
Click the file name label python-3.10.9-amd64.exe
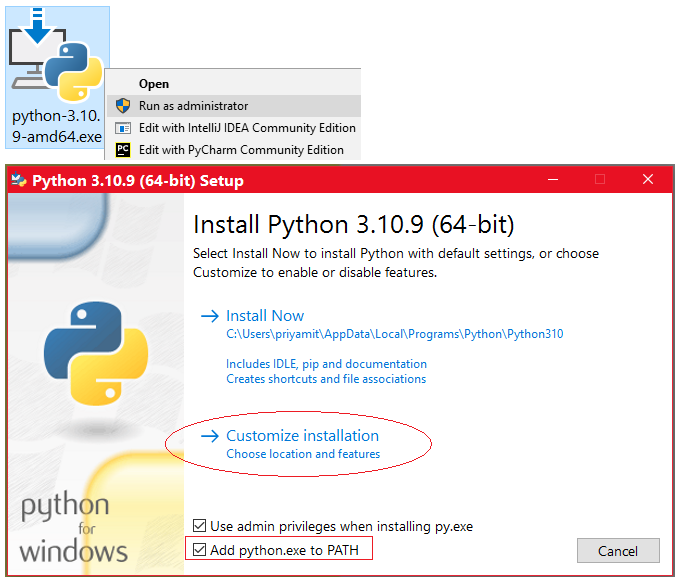coord(57,126)
